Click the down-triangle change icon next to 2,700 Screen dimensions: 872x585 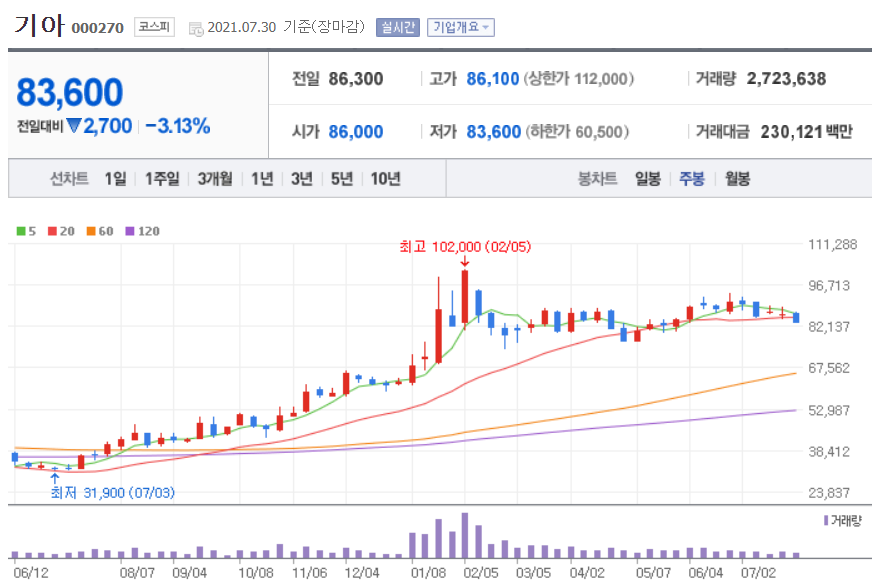click(x=74, y=126)
